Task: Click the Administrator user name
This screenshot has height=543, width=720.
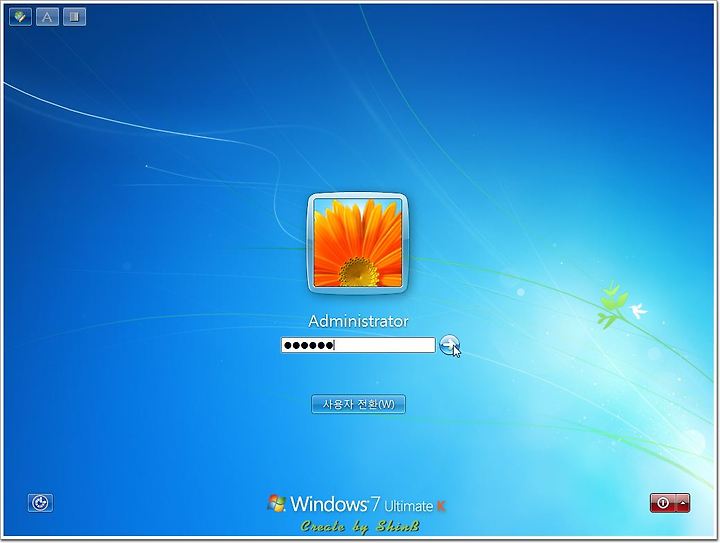Action: [x=358, y=321]
